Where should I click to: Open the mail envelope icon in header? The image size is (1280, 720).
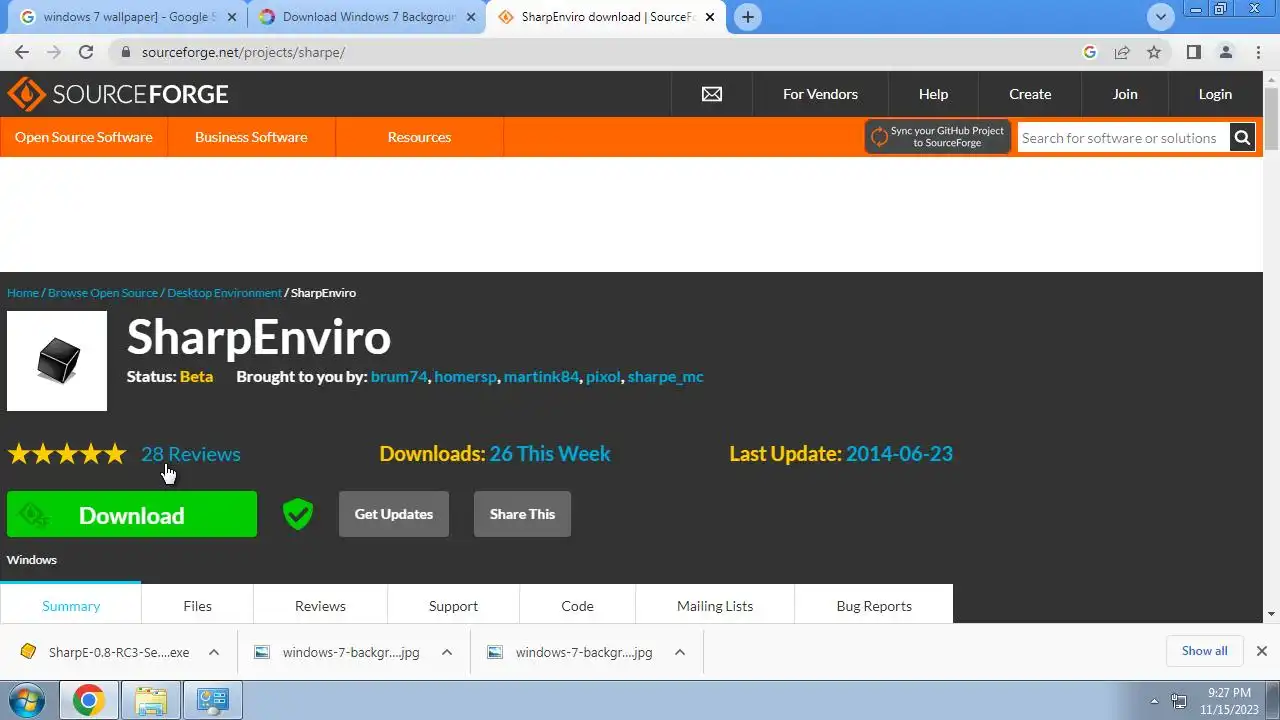coord(712,94)
